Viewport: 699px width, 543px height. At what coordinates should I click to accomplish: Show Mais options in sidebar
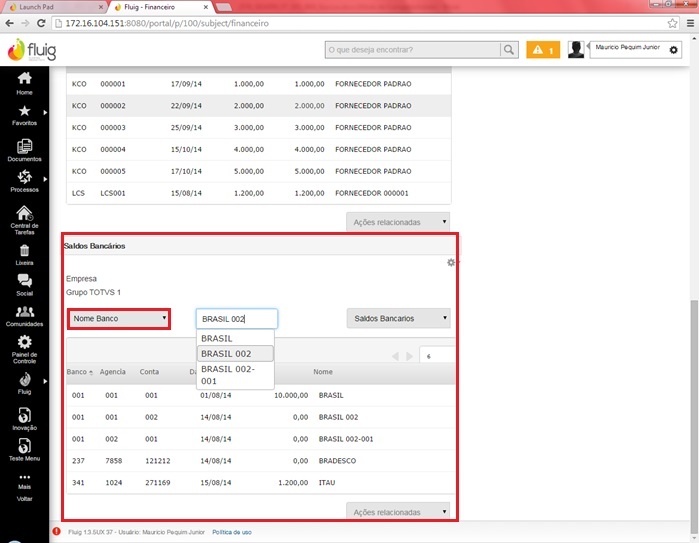click(x=24, y=481)
